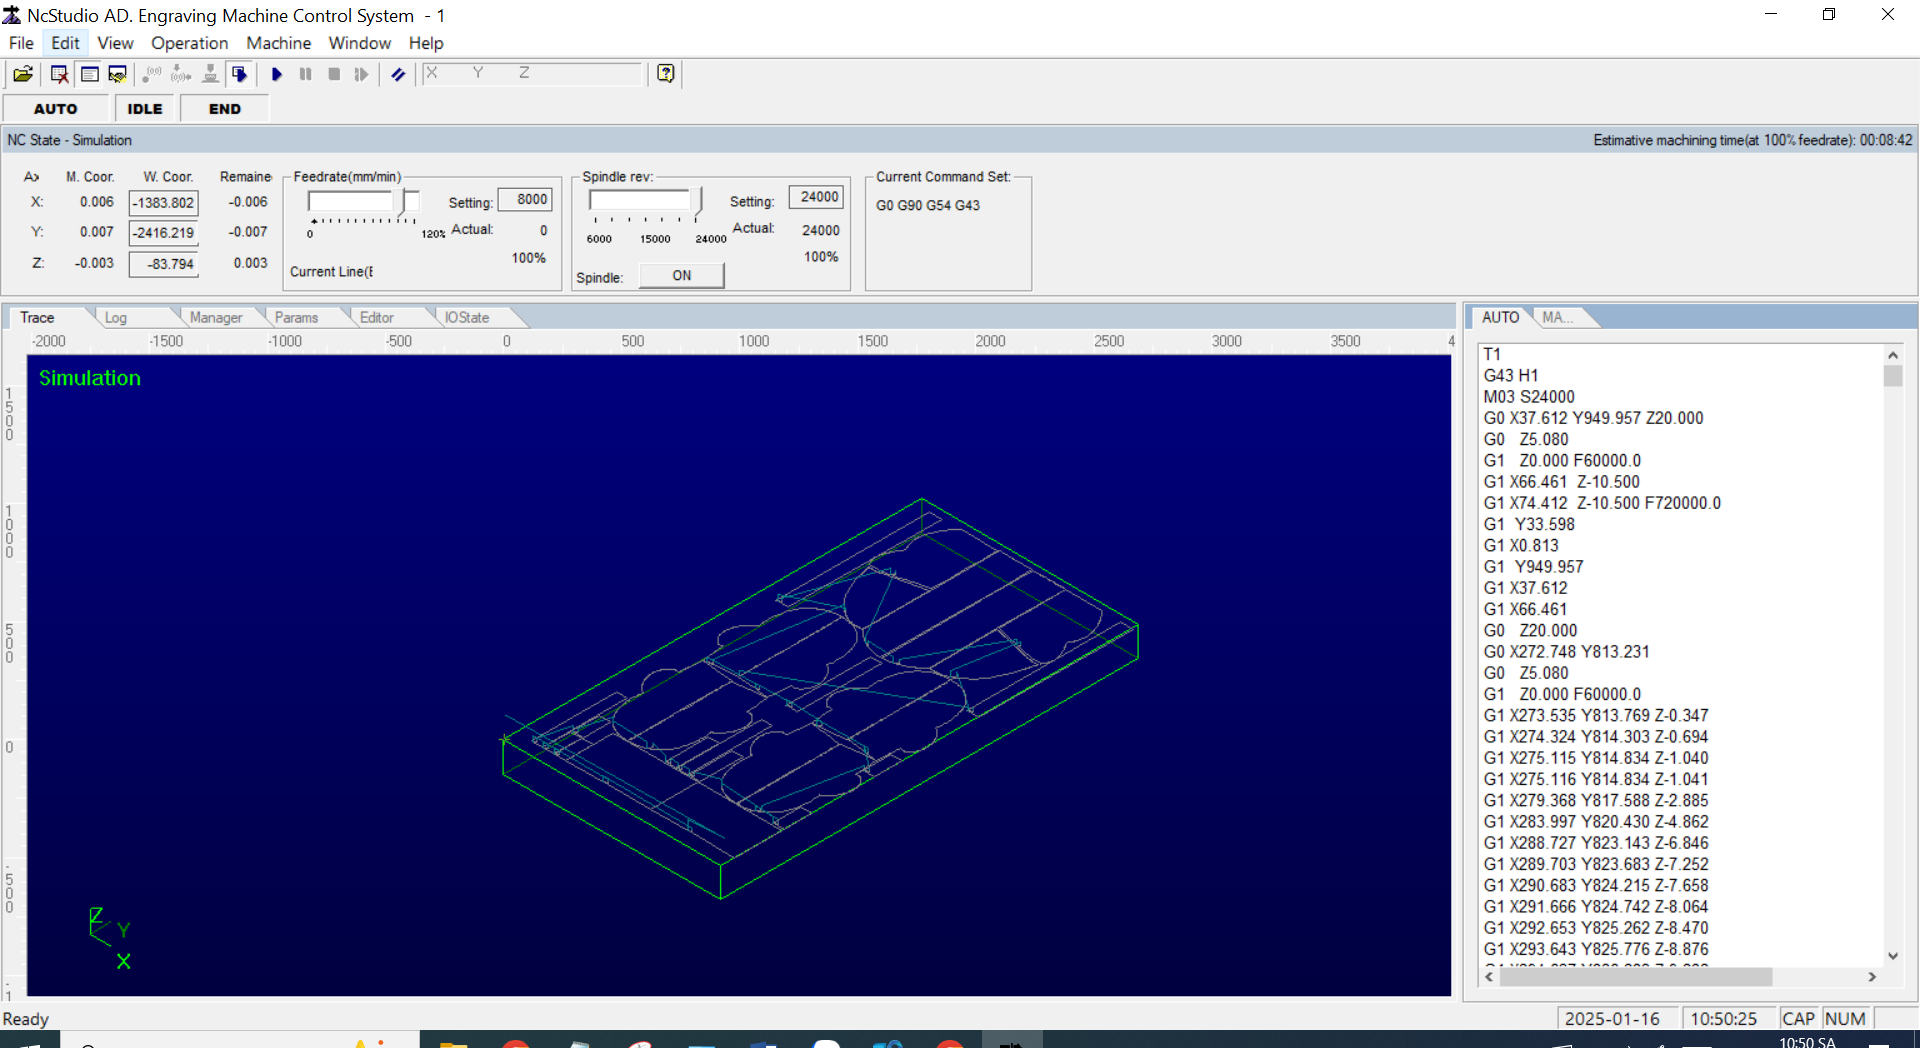
Task: Open context help with the question mark icon
Action: [664, 73]
